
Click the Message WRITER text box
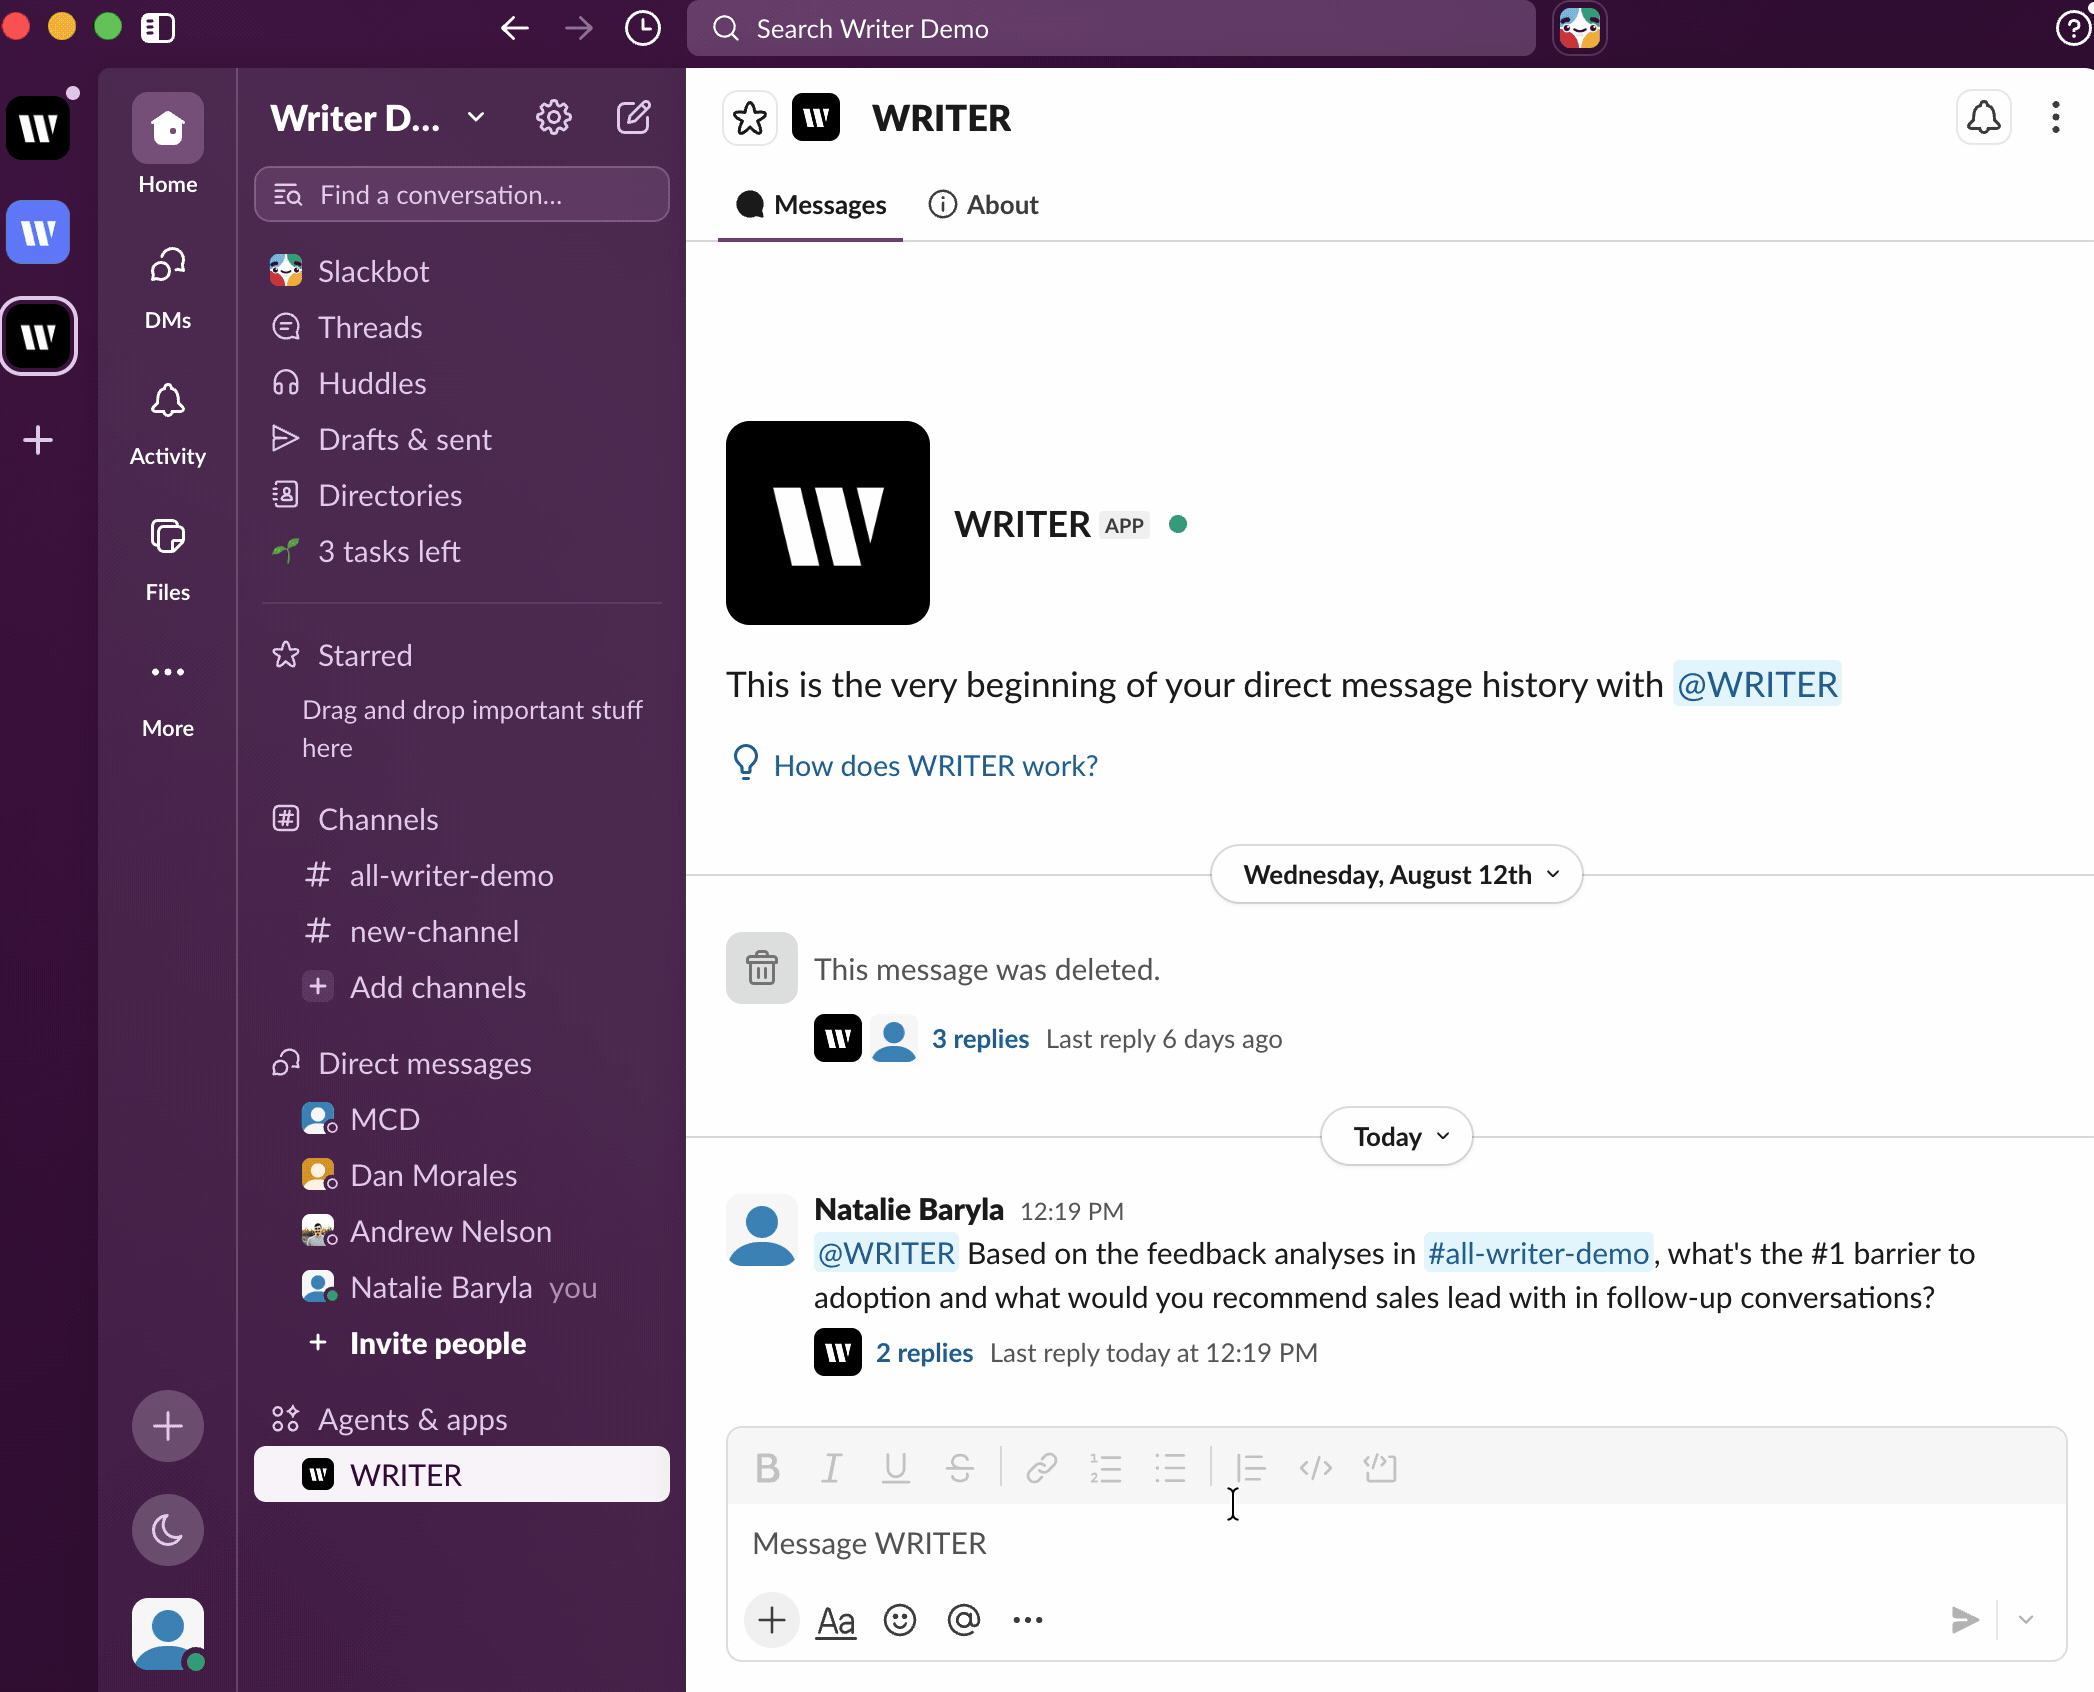coord(1396,1544)
